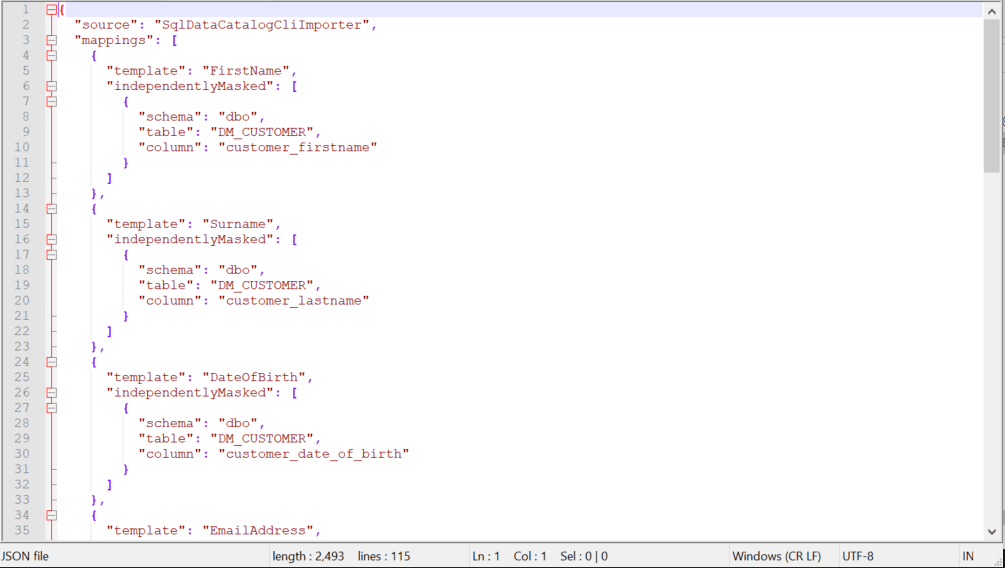The height and width of the screenshot is (568, 1005).
Task: Click "length : 2,493" in the status bar
Action: coord(308,556)
